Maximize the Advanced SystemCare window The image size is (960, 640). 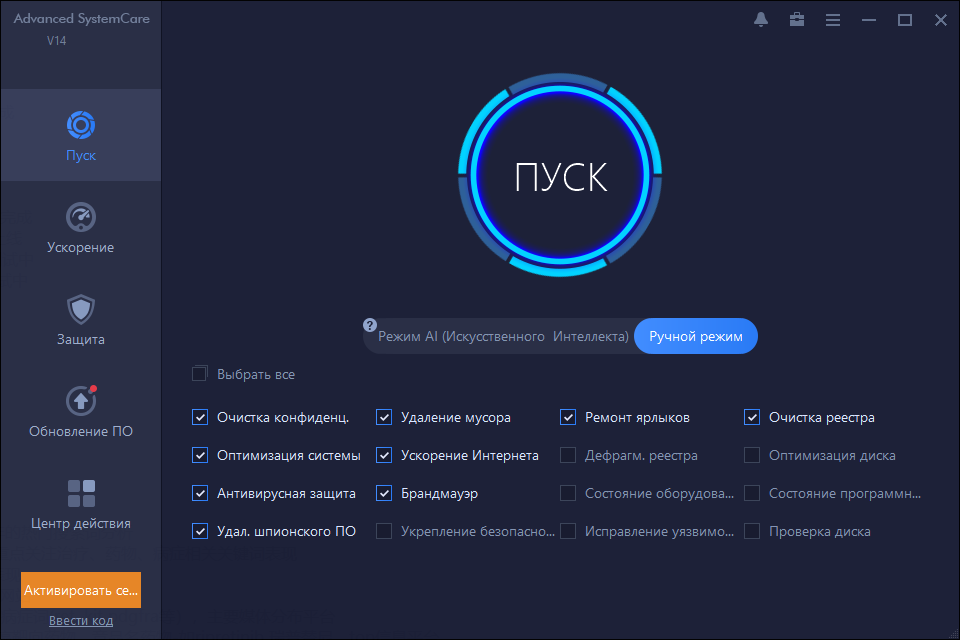904,20
